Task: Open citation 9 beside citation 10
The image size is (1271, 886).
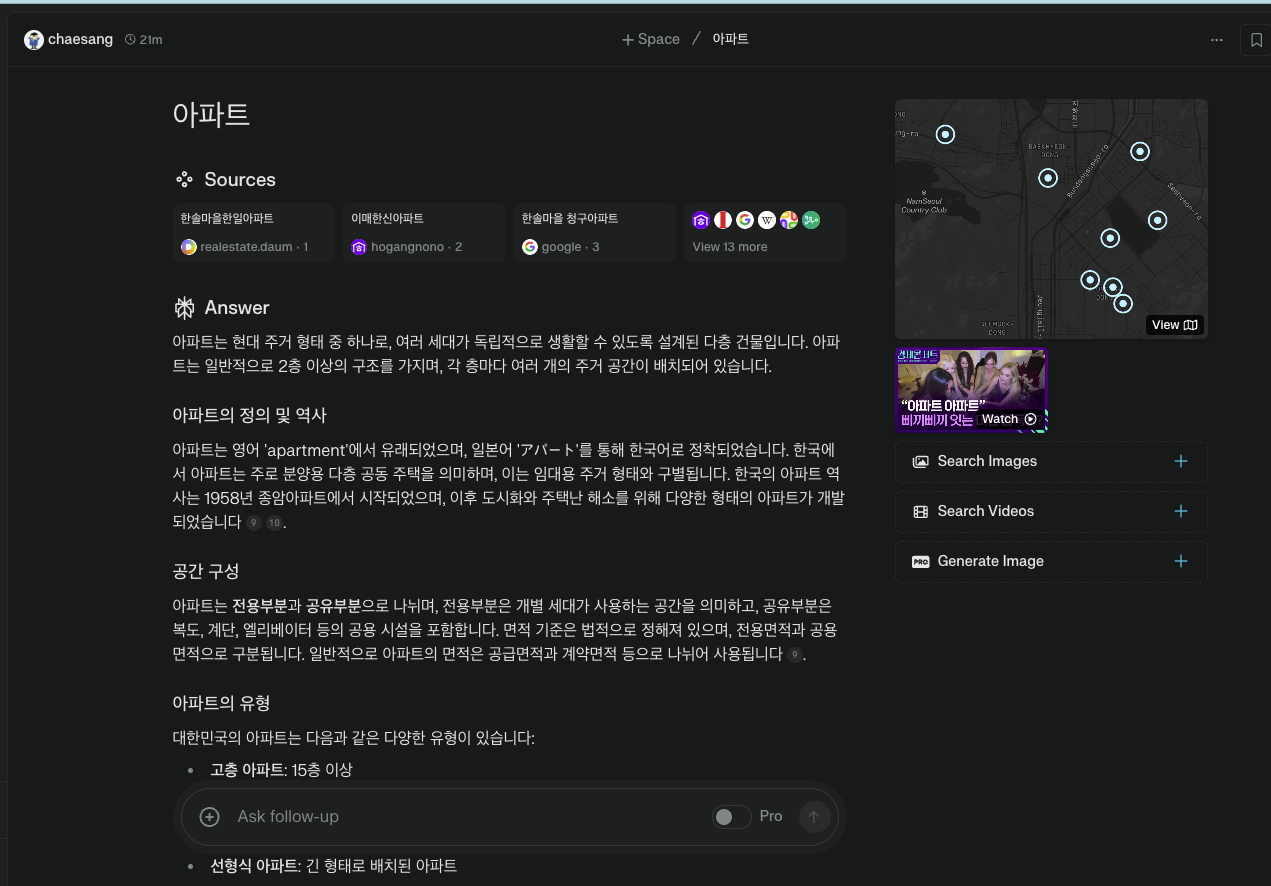Action: [x=254, y=523]
